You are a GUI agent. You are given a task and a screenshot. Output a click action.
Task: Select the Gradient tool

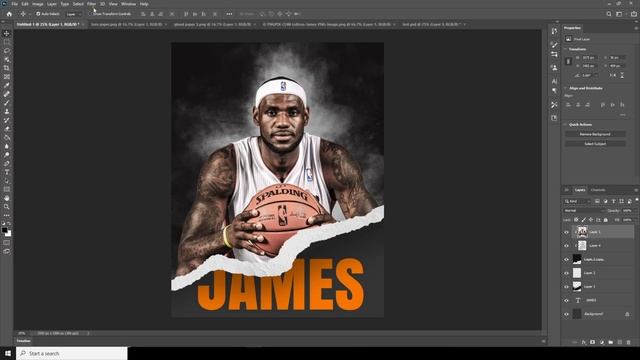point(7,137)
